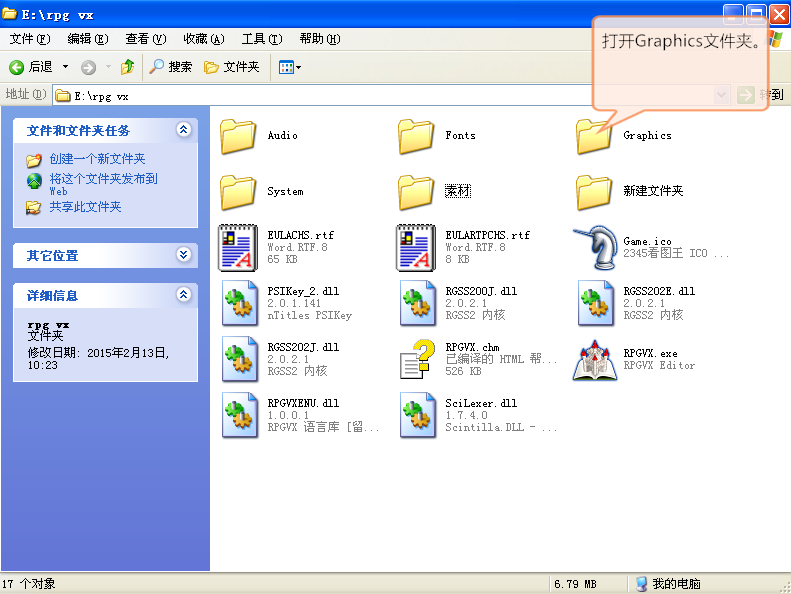This screenshot has height=594, width=791.
Task: Open the Audio folder icon
Action: tap(238, 136)
